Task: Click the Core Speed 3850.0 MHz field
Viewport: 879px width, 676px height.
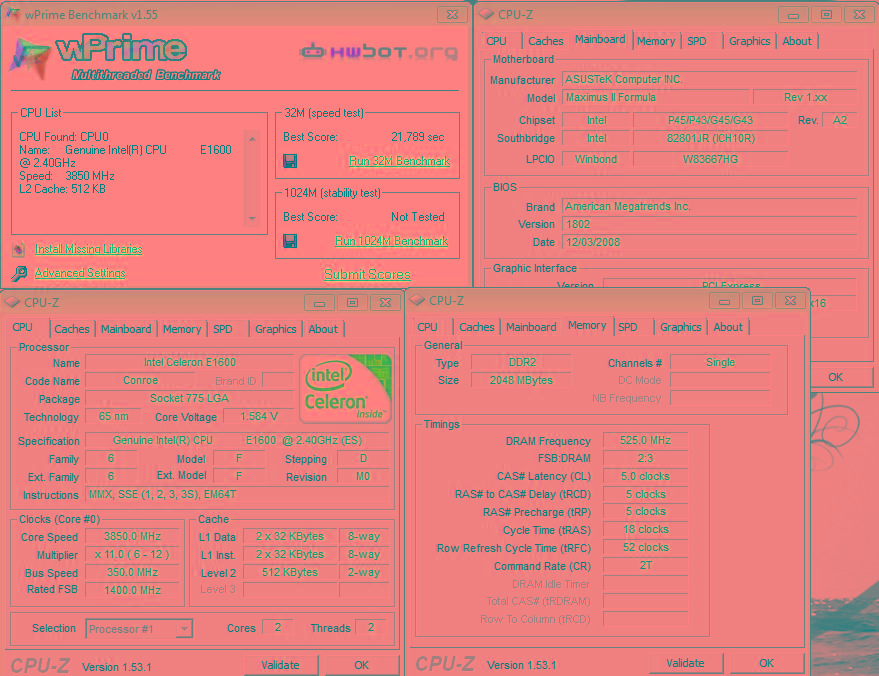Action: point(132,536)
